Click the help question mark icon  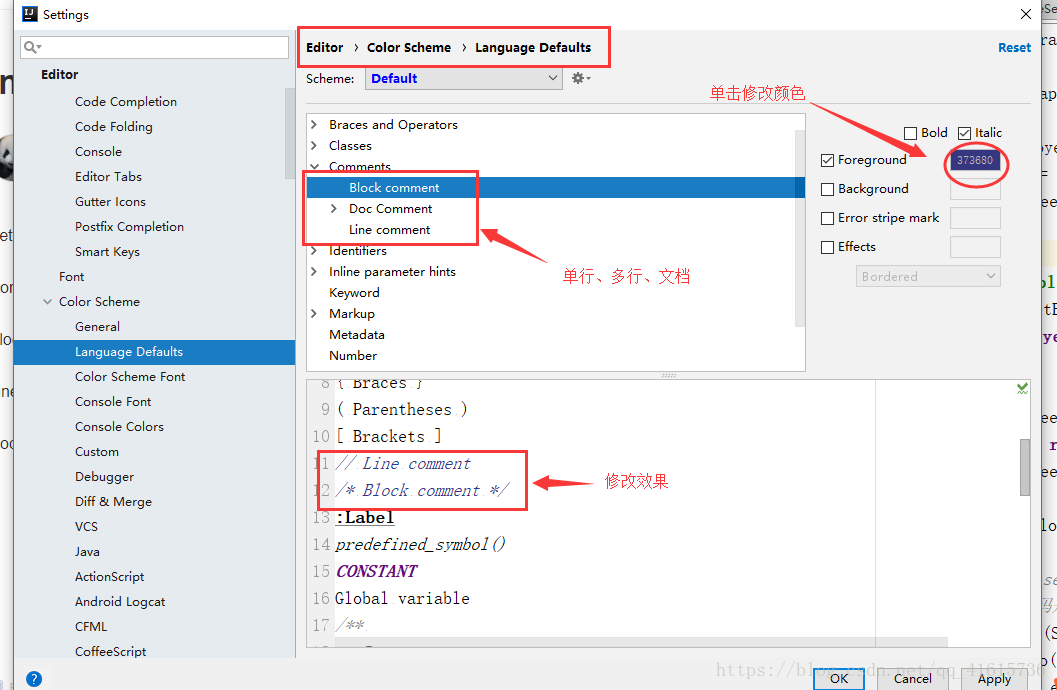coord(34,679)
